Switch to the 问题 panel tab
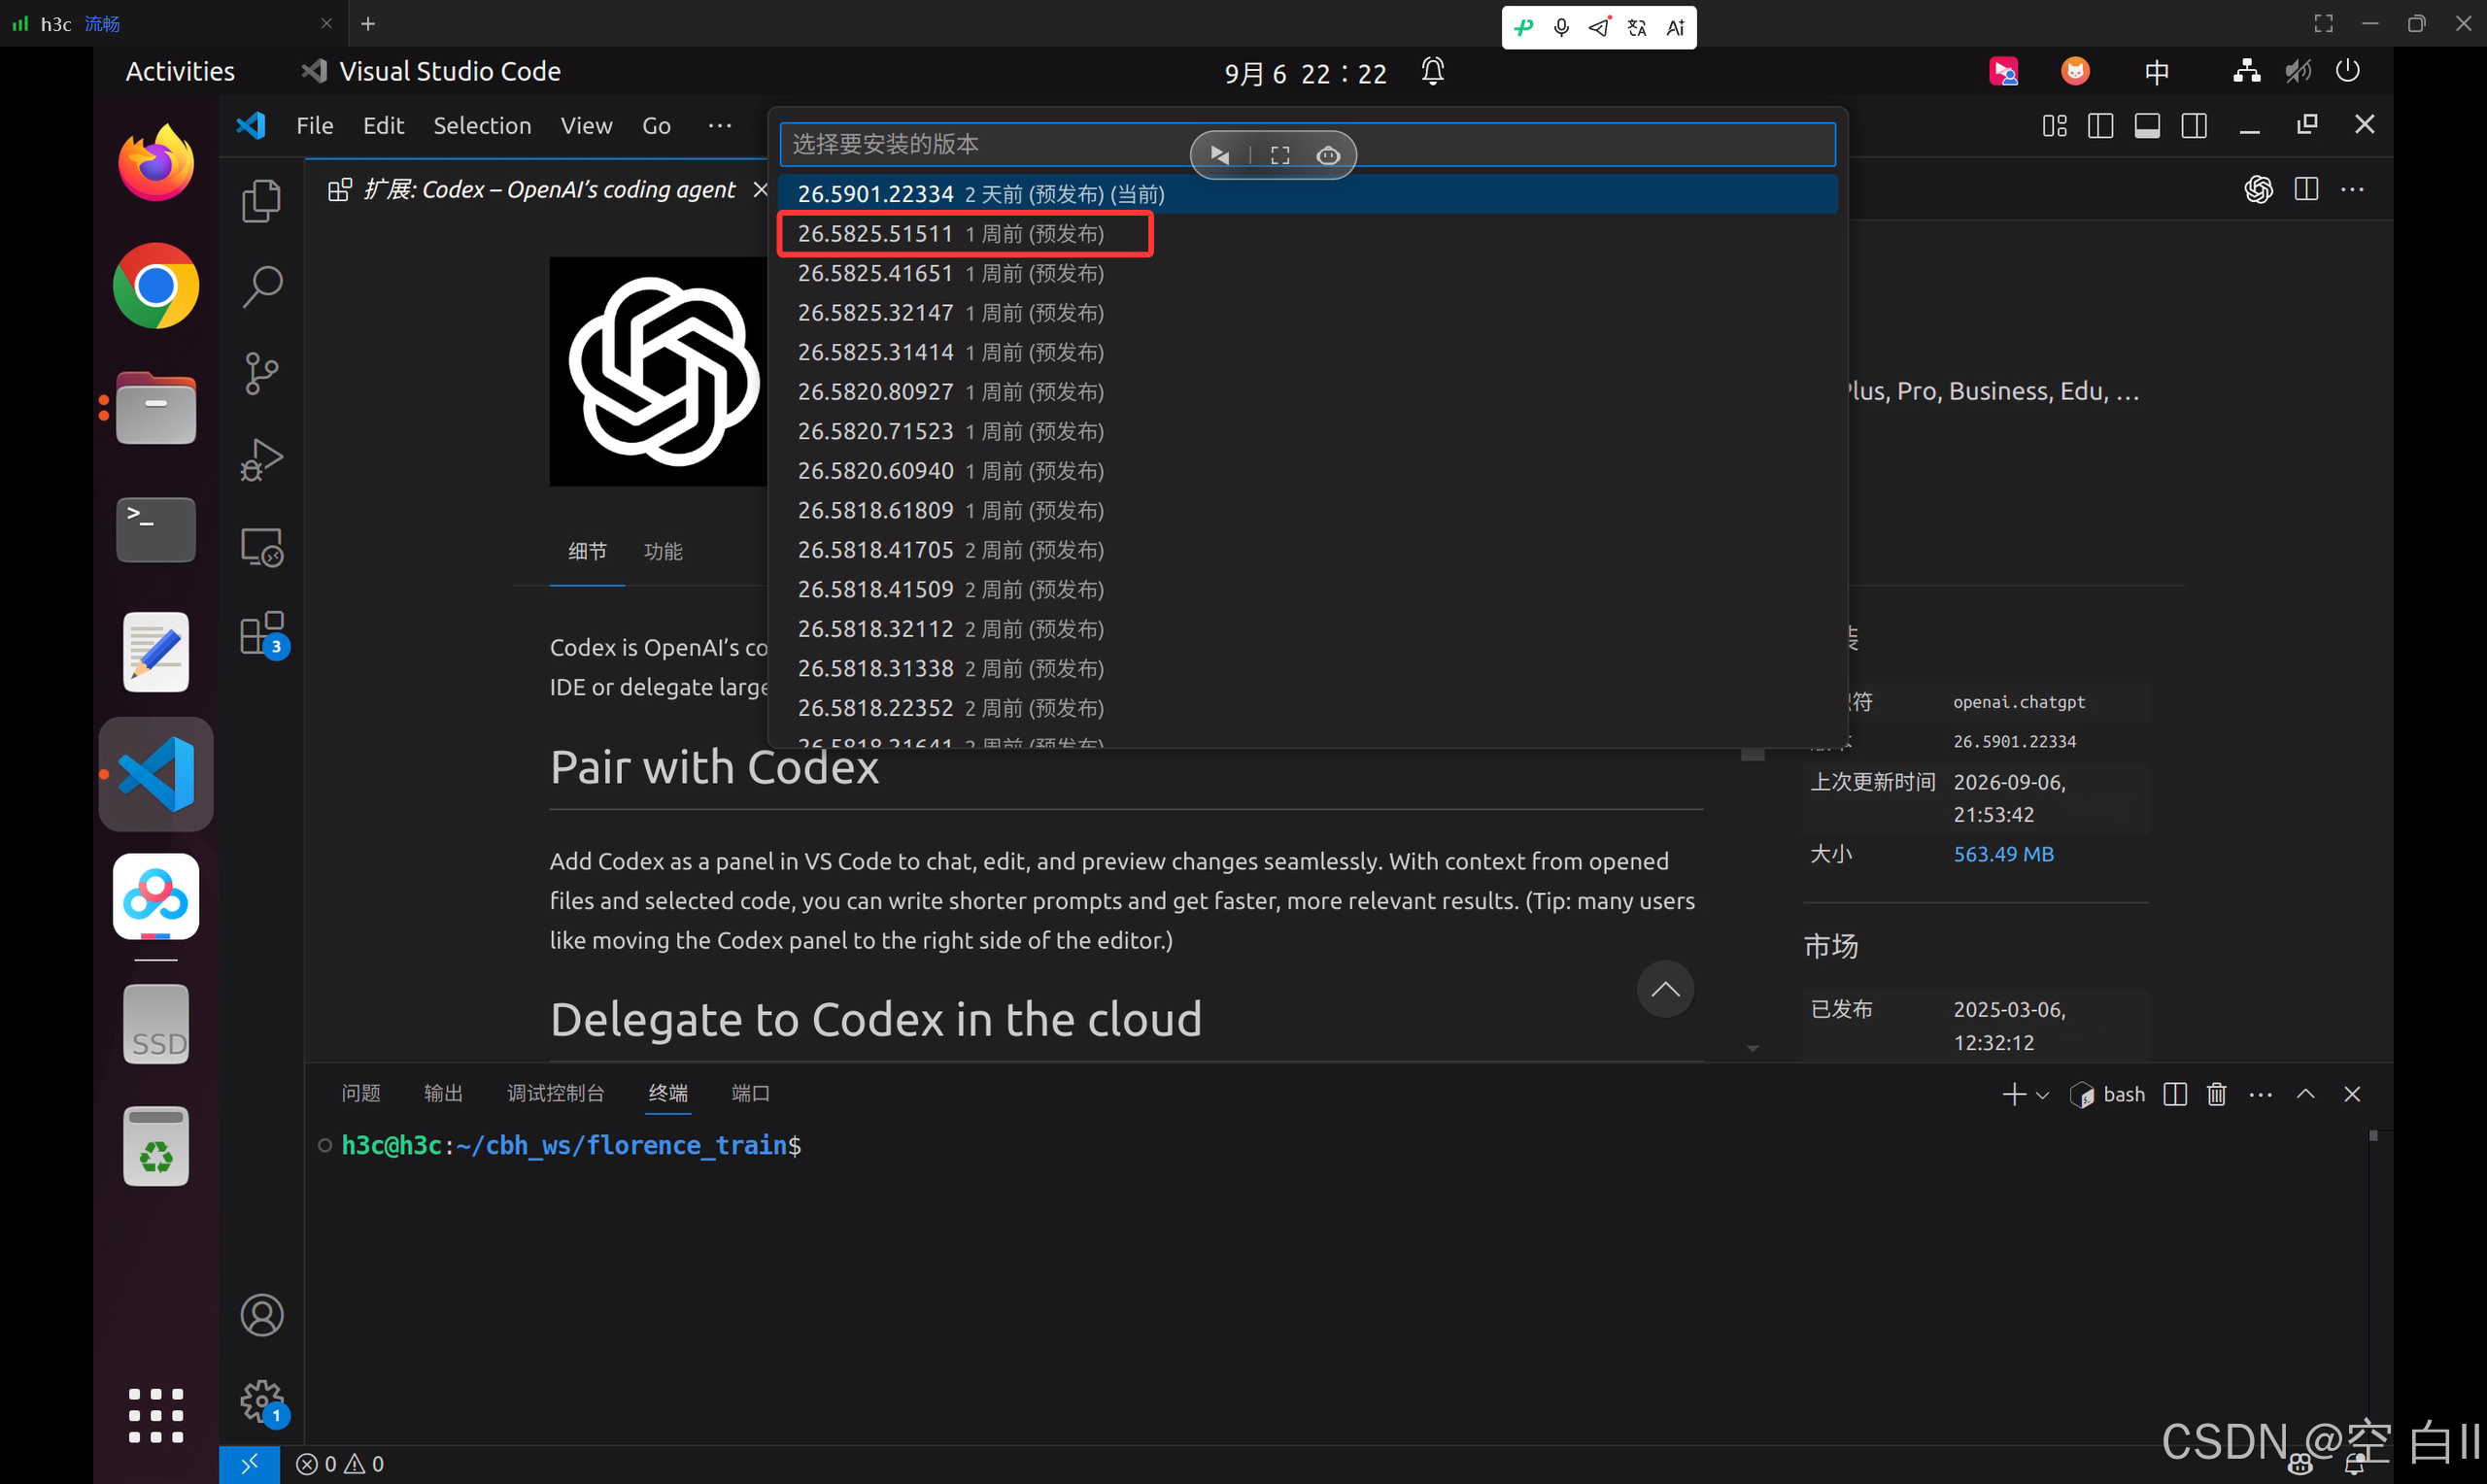 pos(361,1093)
